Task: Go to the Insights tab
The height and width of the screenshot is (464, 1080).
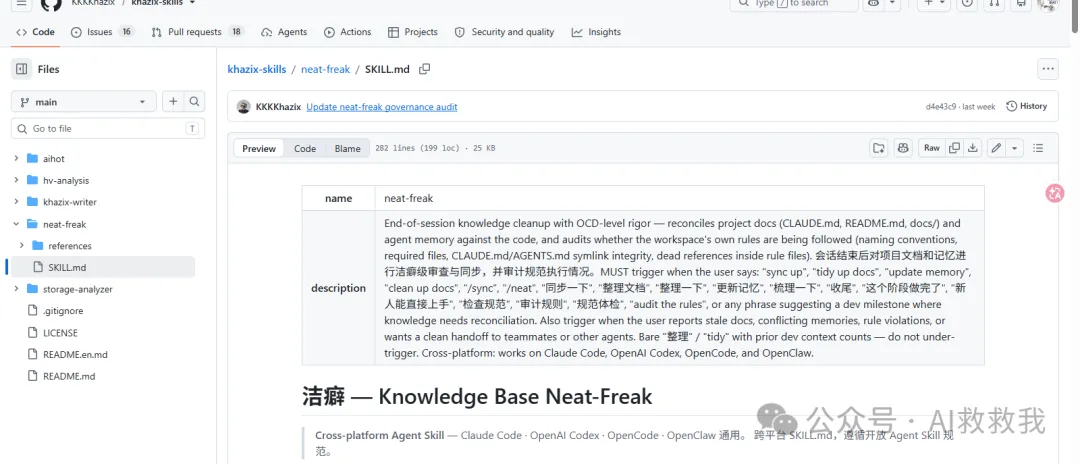Action: coord(596,32)
